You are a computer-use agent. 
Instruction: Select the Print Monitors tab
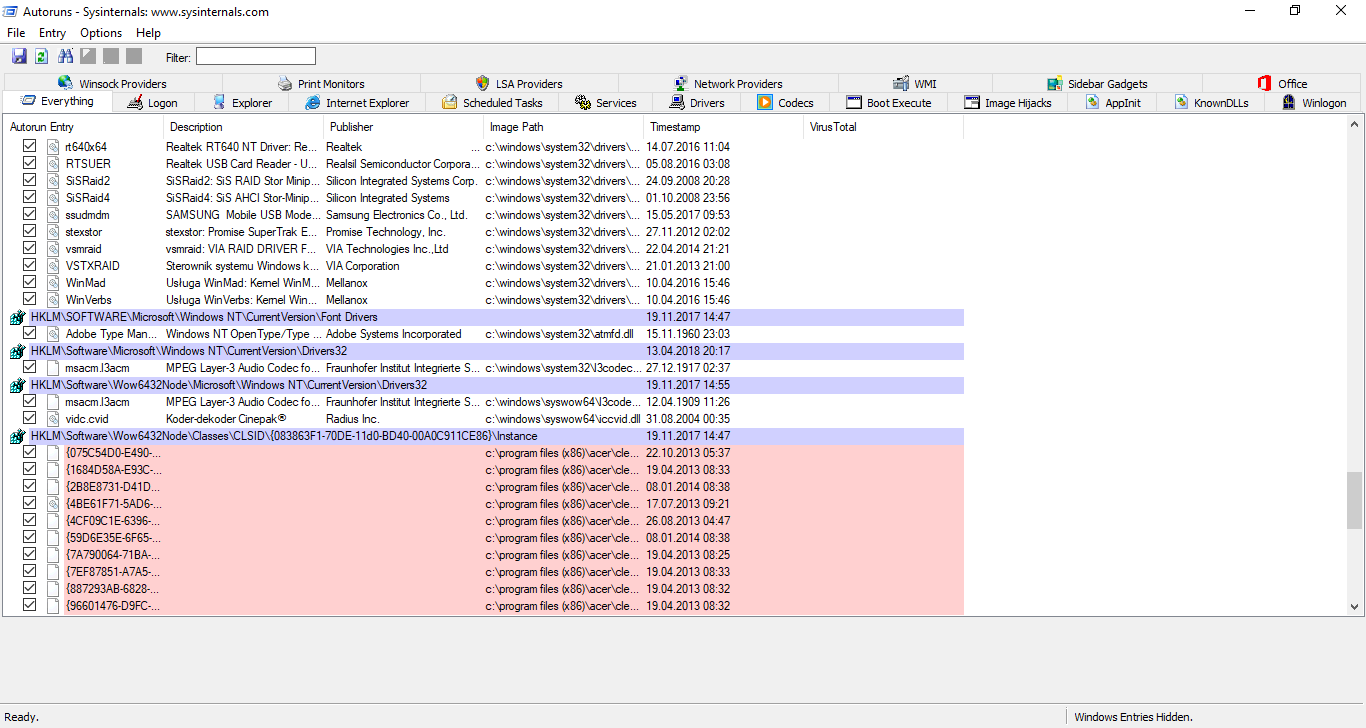click(x=321, y=83)
